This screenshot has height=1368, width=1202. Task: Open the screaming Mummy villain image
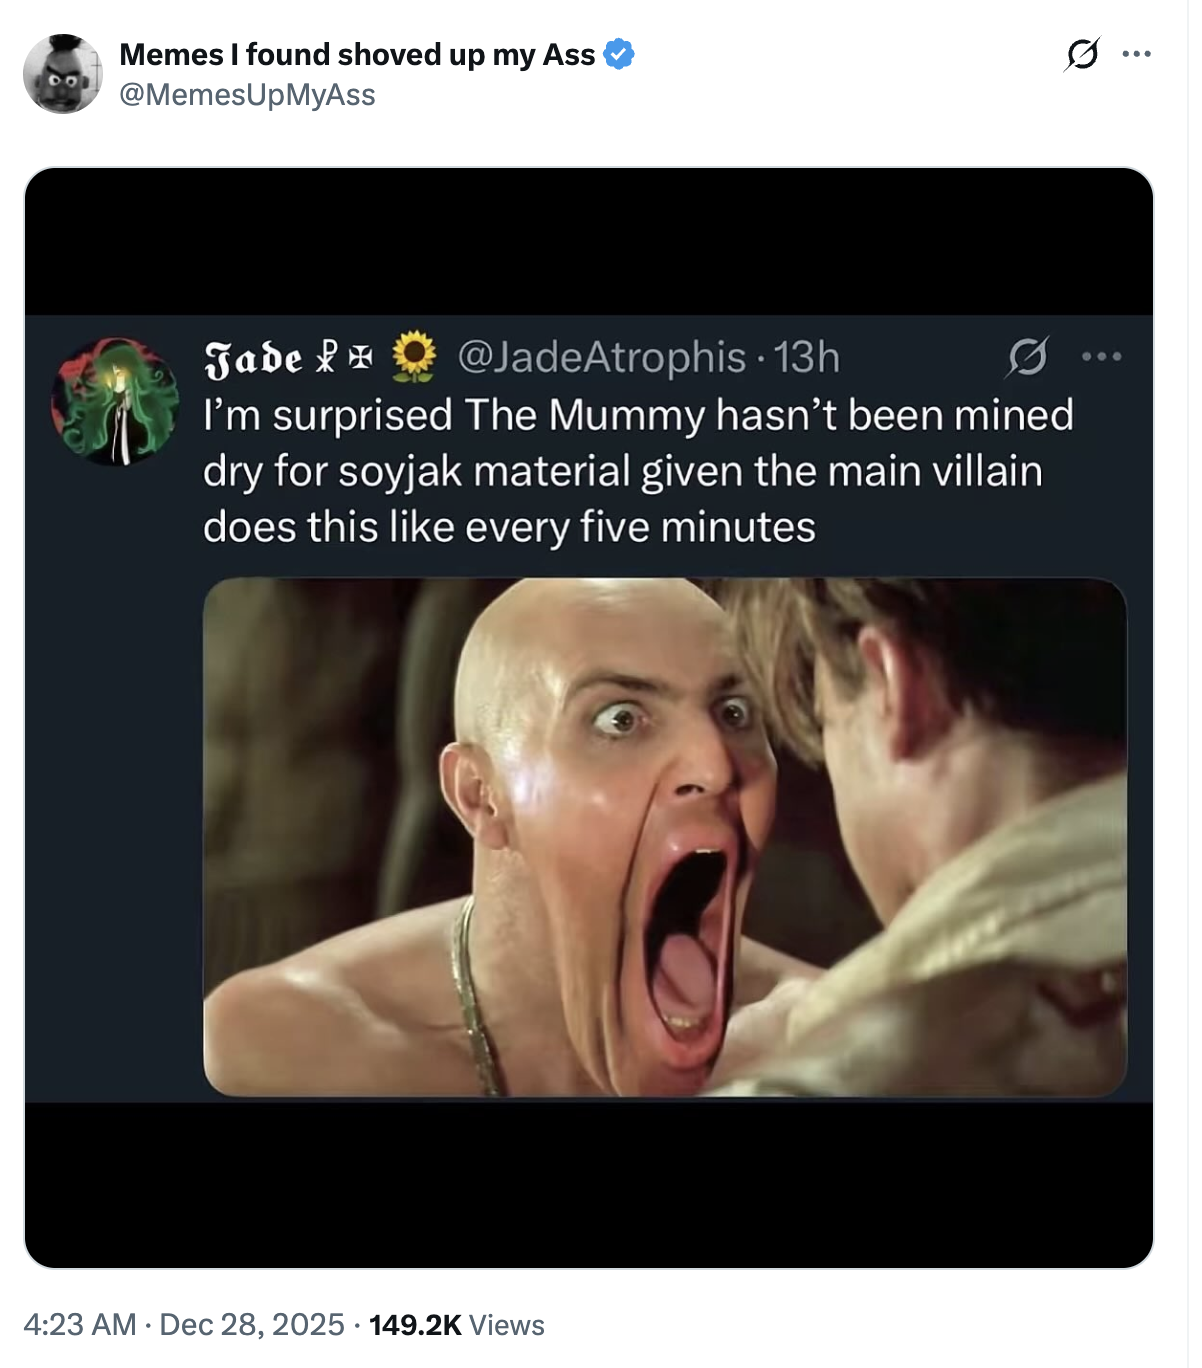click(664, 837)
